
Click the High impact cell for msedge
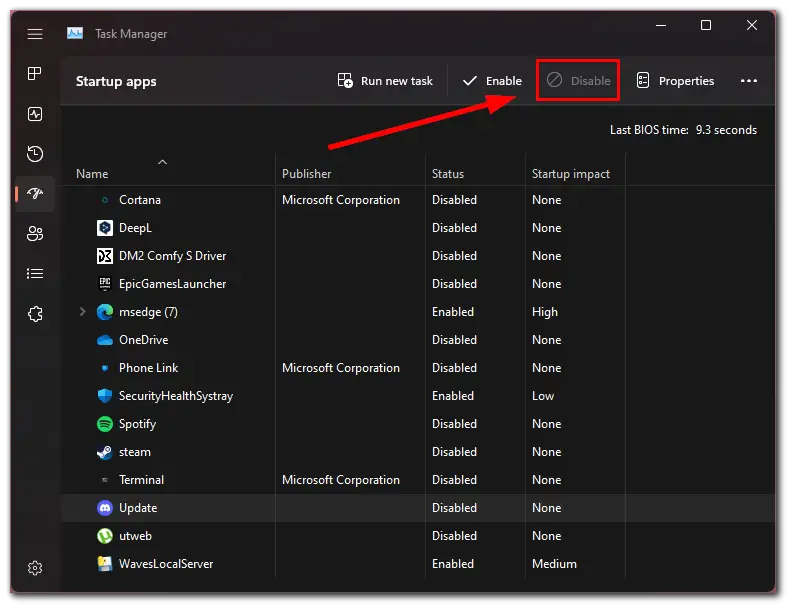pos(545,312)
